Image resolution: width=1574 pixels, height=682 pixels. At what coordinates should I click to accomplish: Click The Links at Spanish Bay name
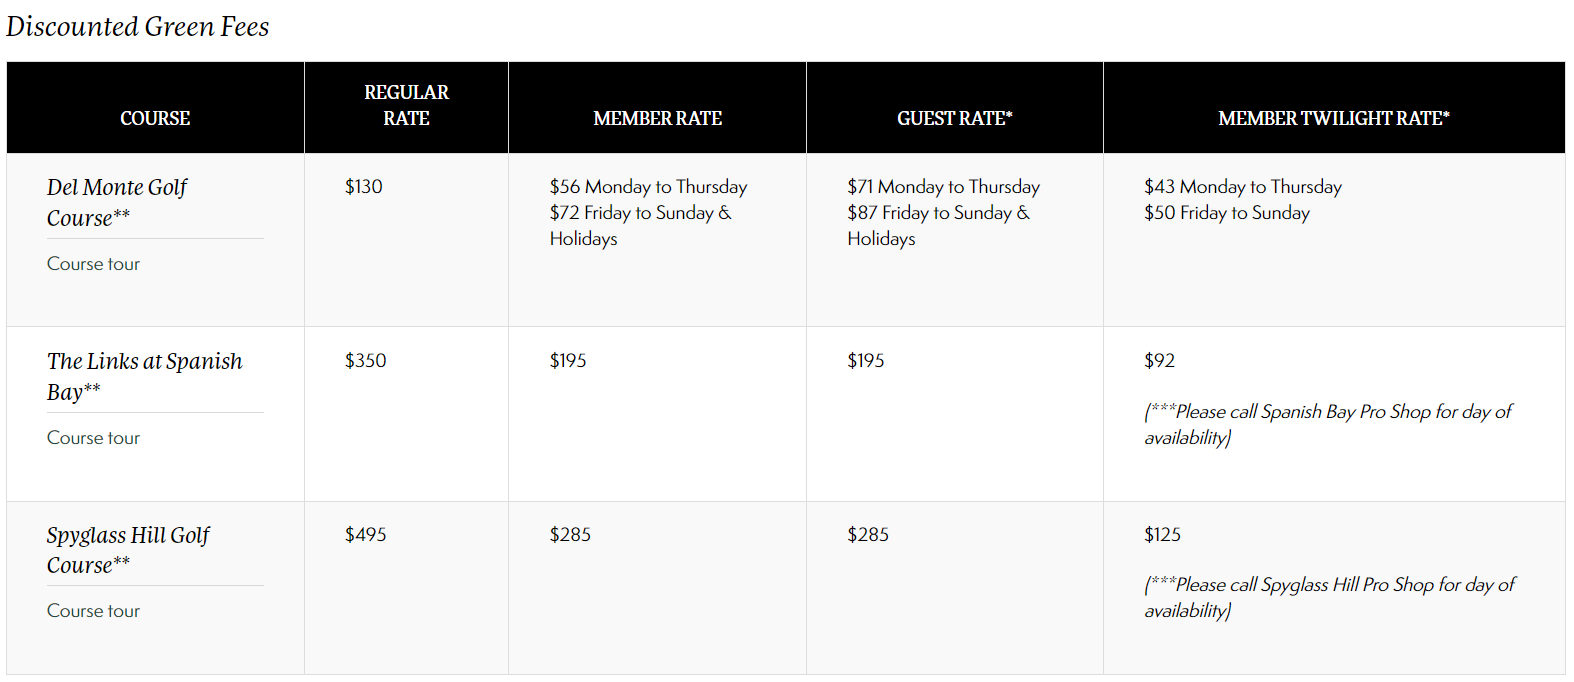144,376
